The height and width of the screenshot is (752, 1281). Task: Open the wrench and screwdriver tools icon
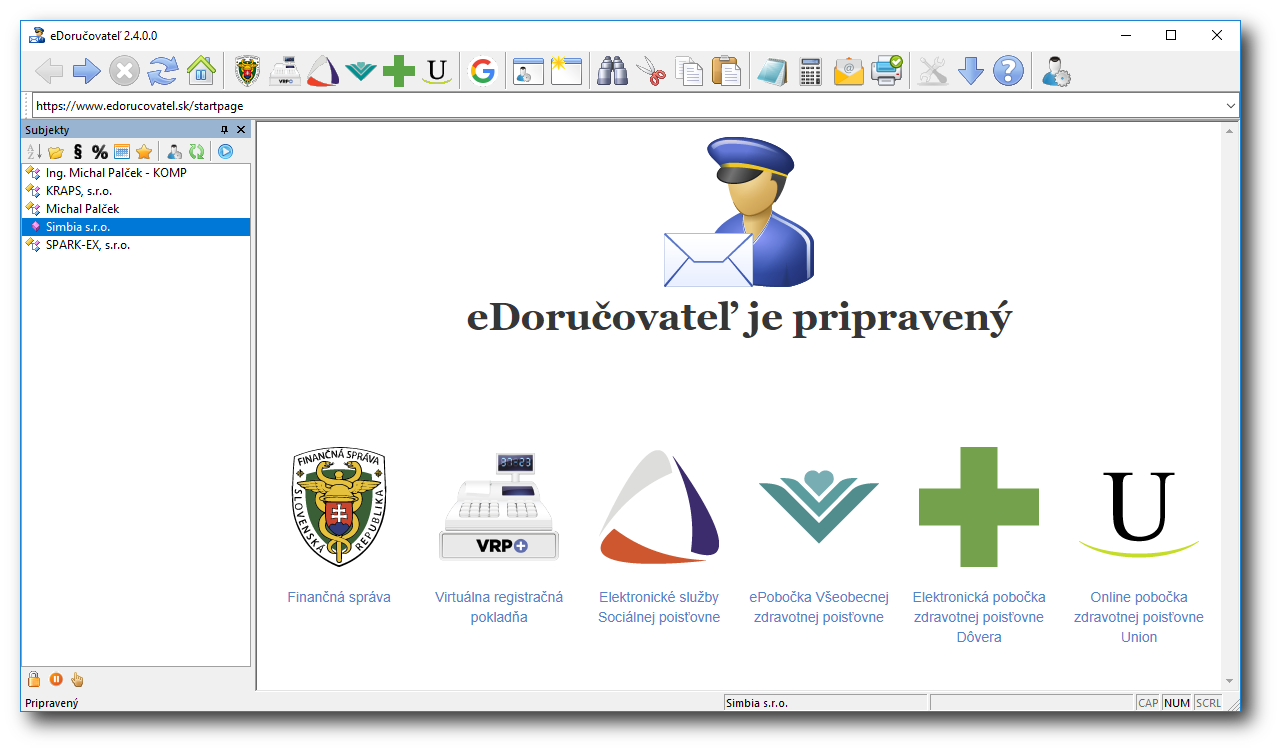932,71
